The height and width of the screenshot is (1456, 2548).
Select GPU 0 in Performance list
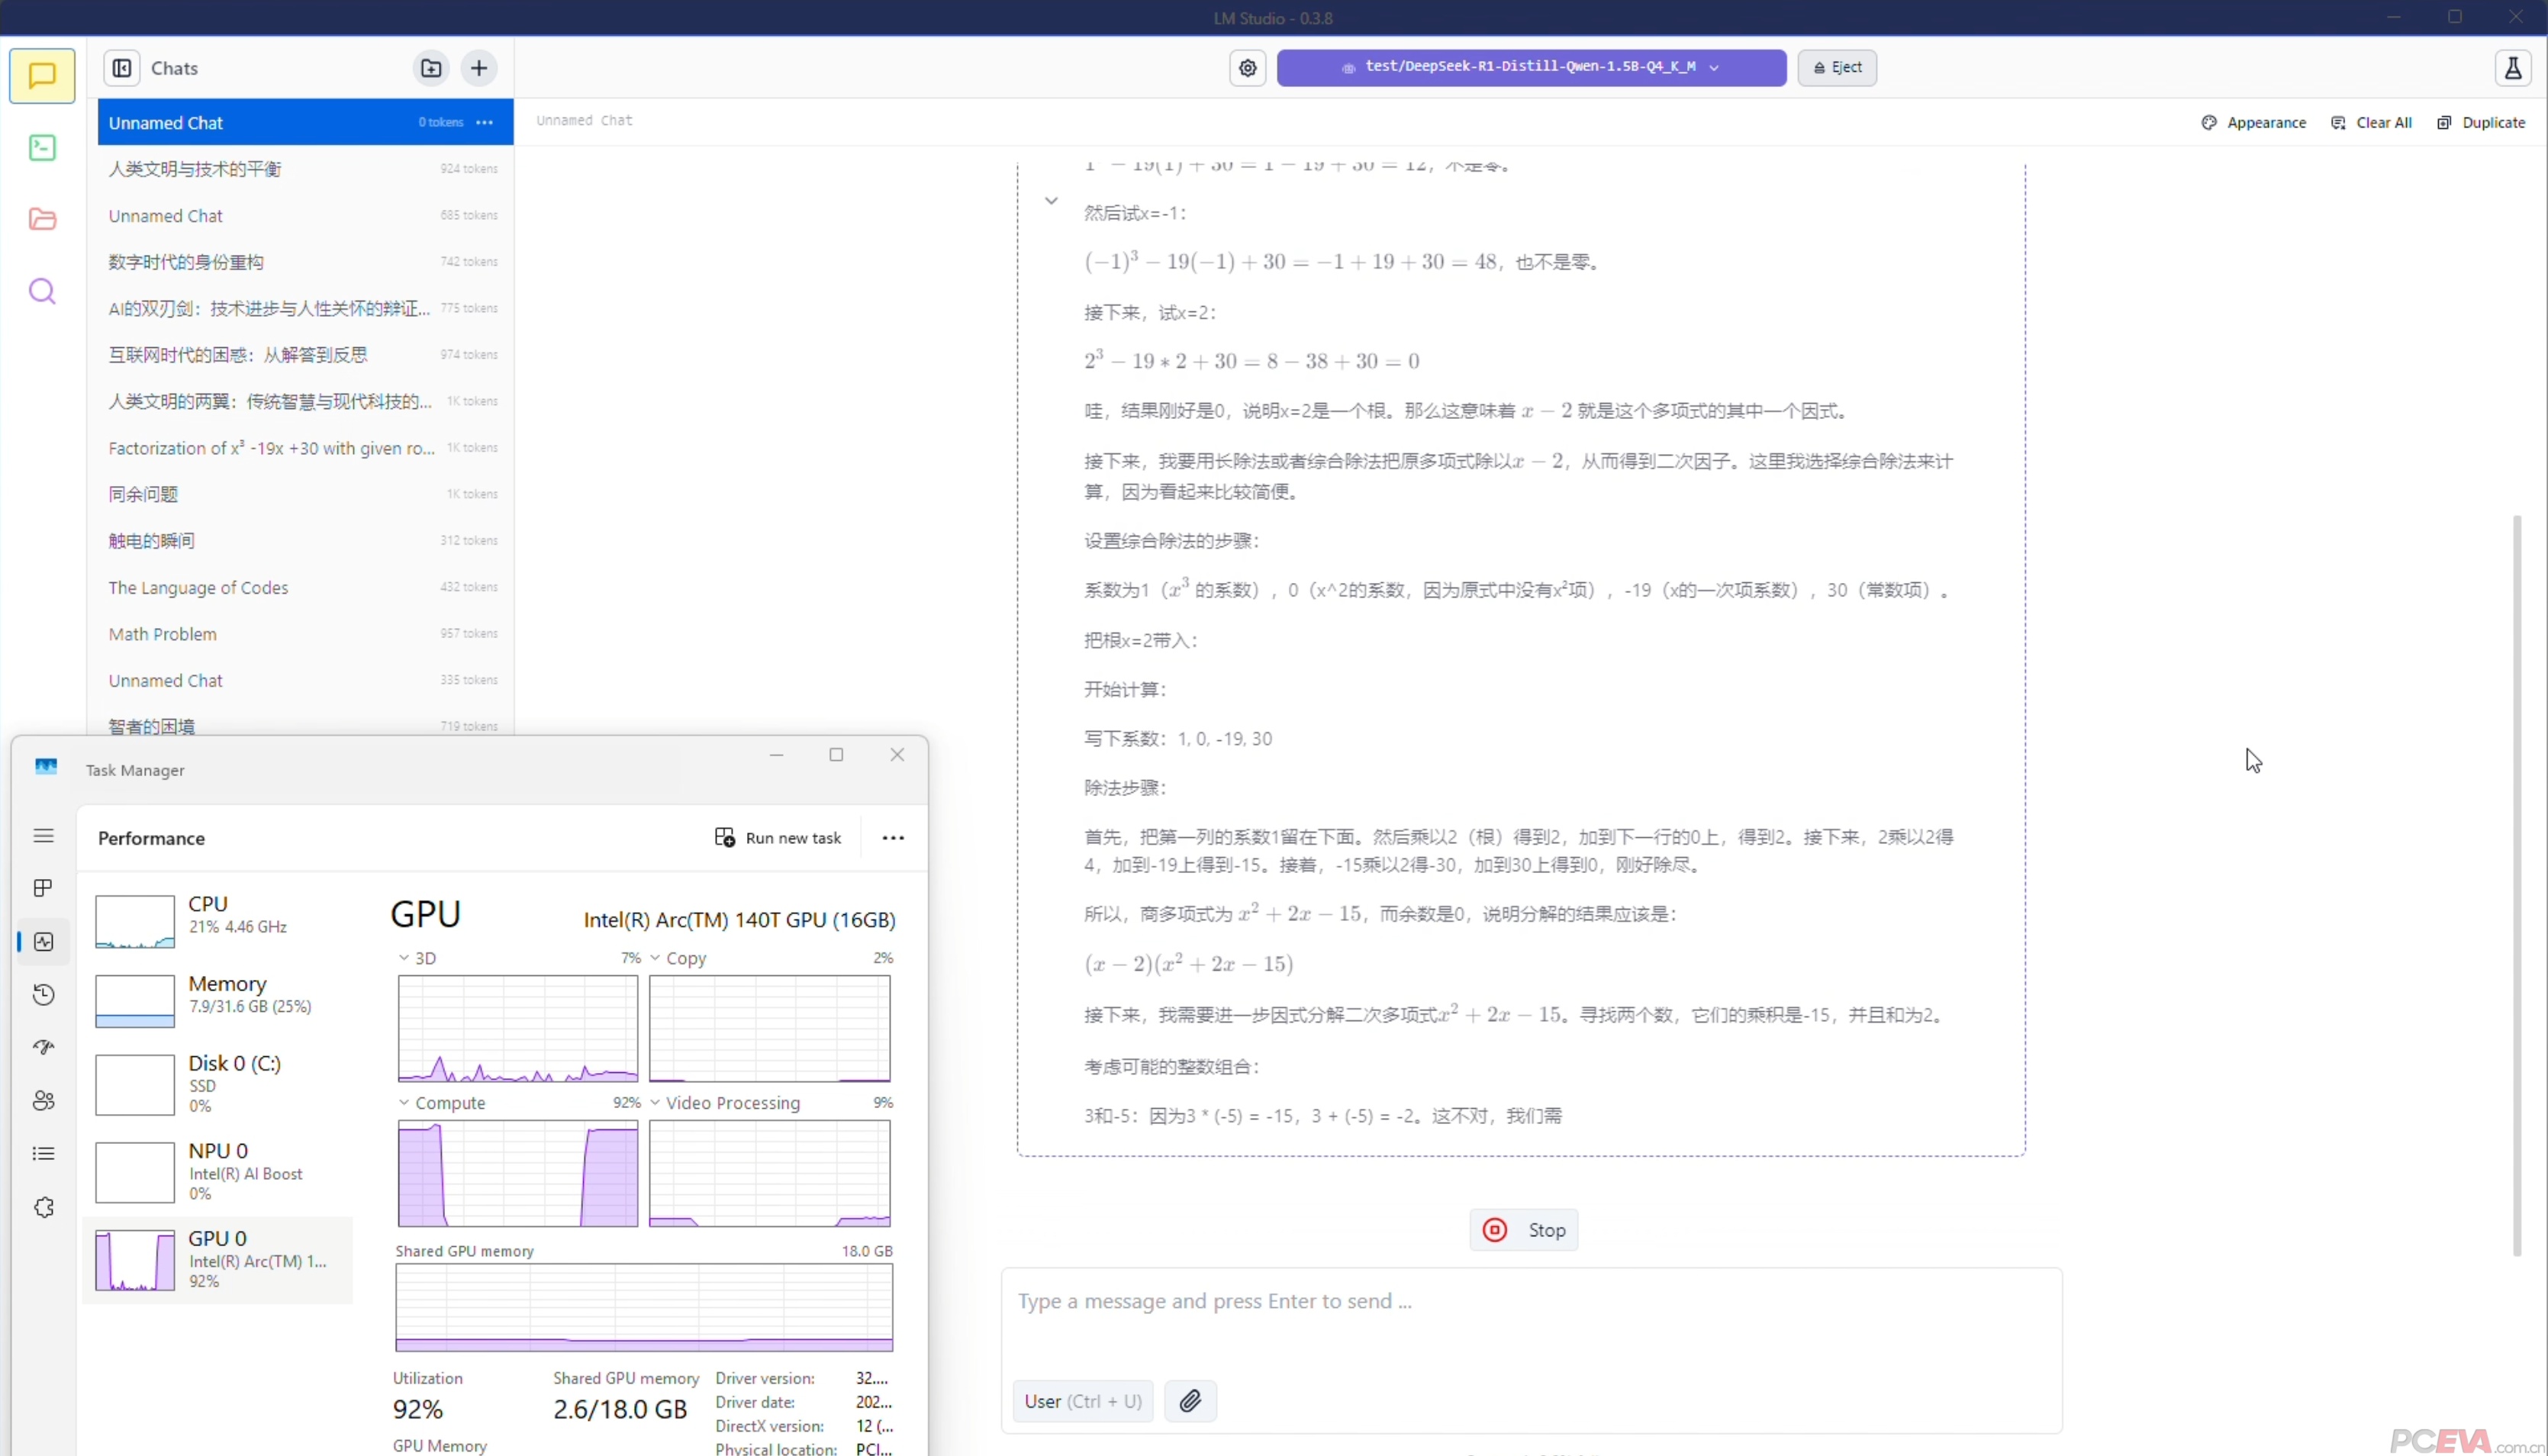218,1260
